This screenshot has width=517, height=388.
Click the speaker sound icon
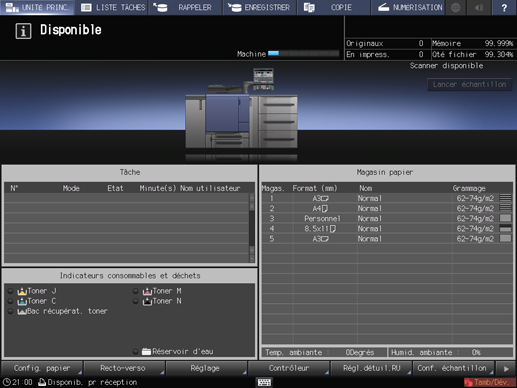(479, 7)
